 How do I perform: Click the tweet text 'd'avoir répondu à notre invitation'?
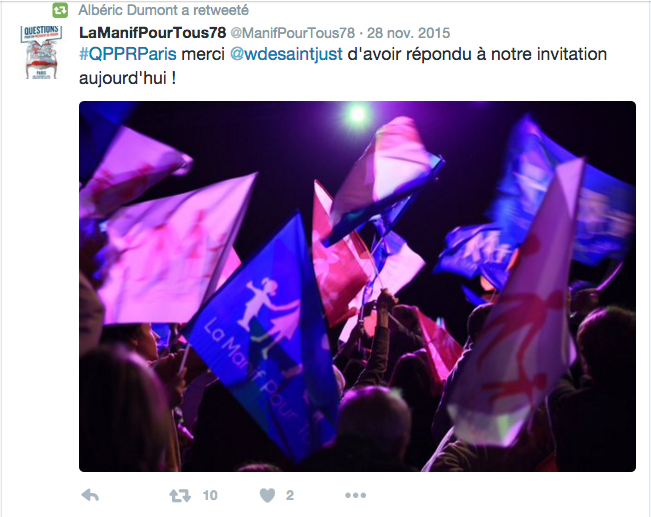click(477, 54)
